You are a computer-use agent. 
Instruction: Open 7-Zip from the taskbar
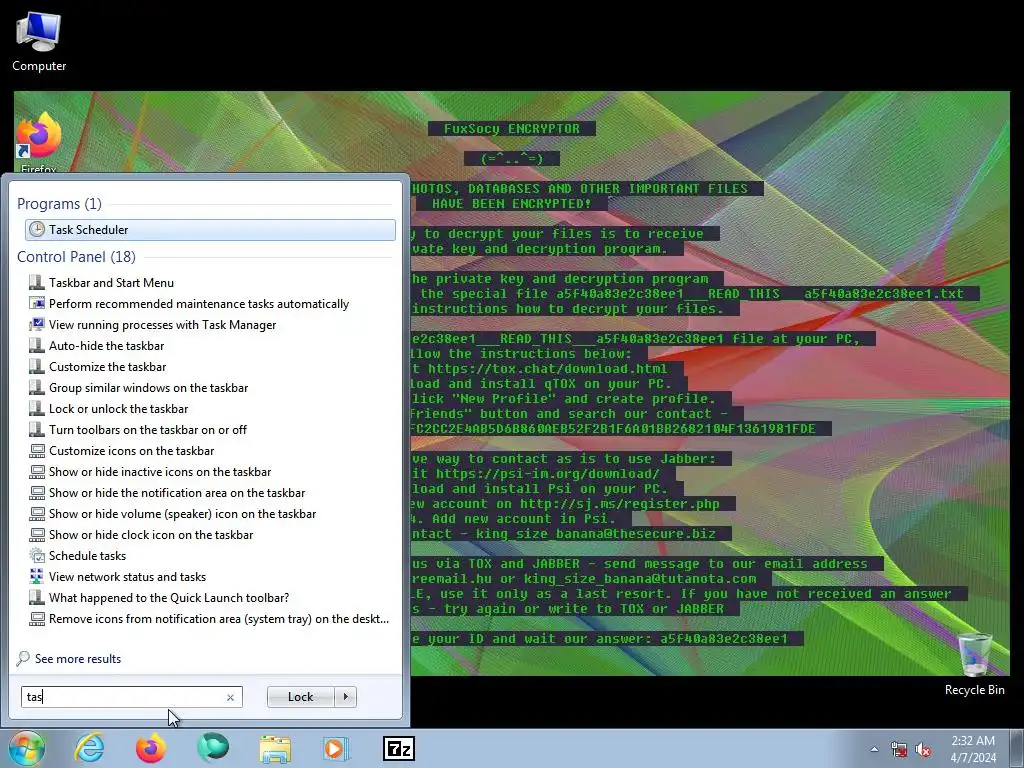click(x=398, y=748)
